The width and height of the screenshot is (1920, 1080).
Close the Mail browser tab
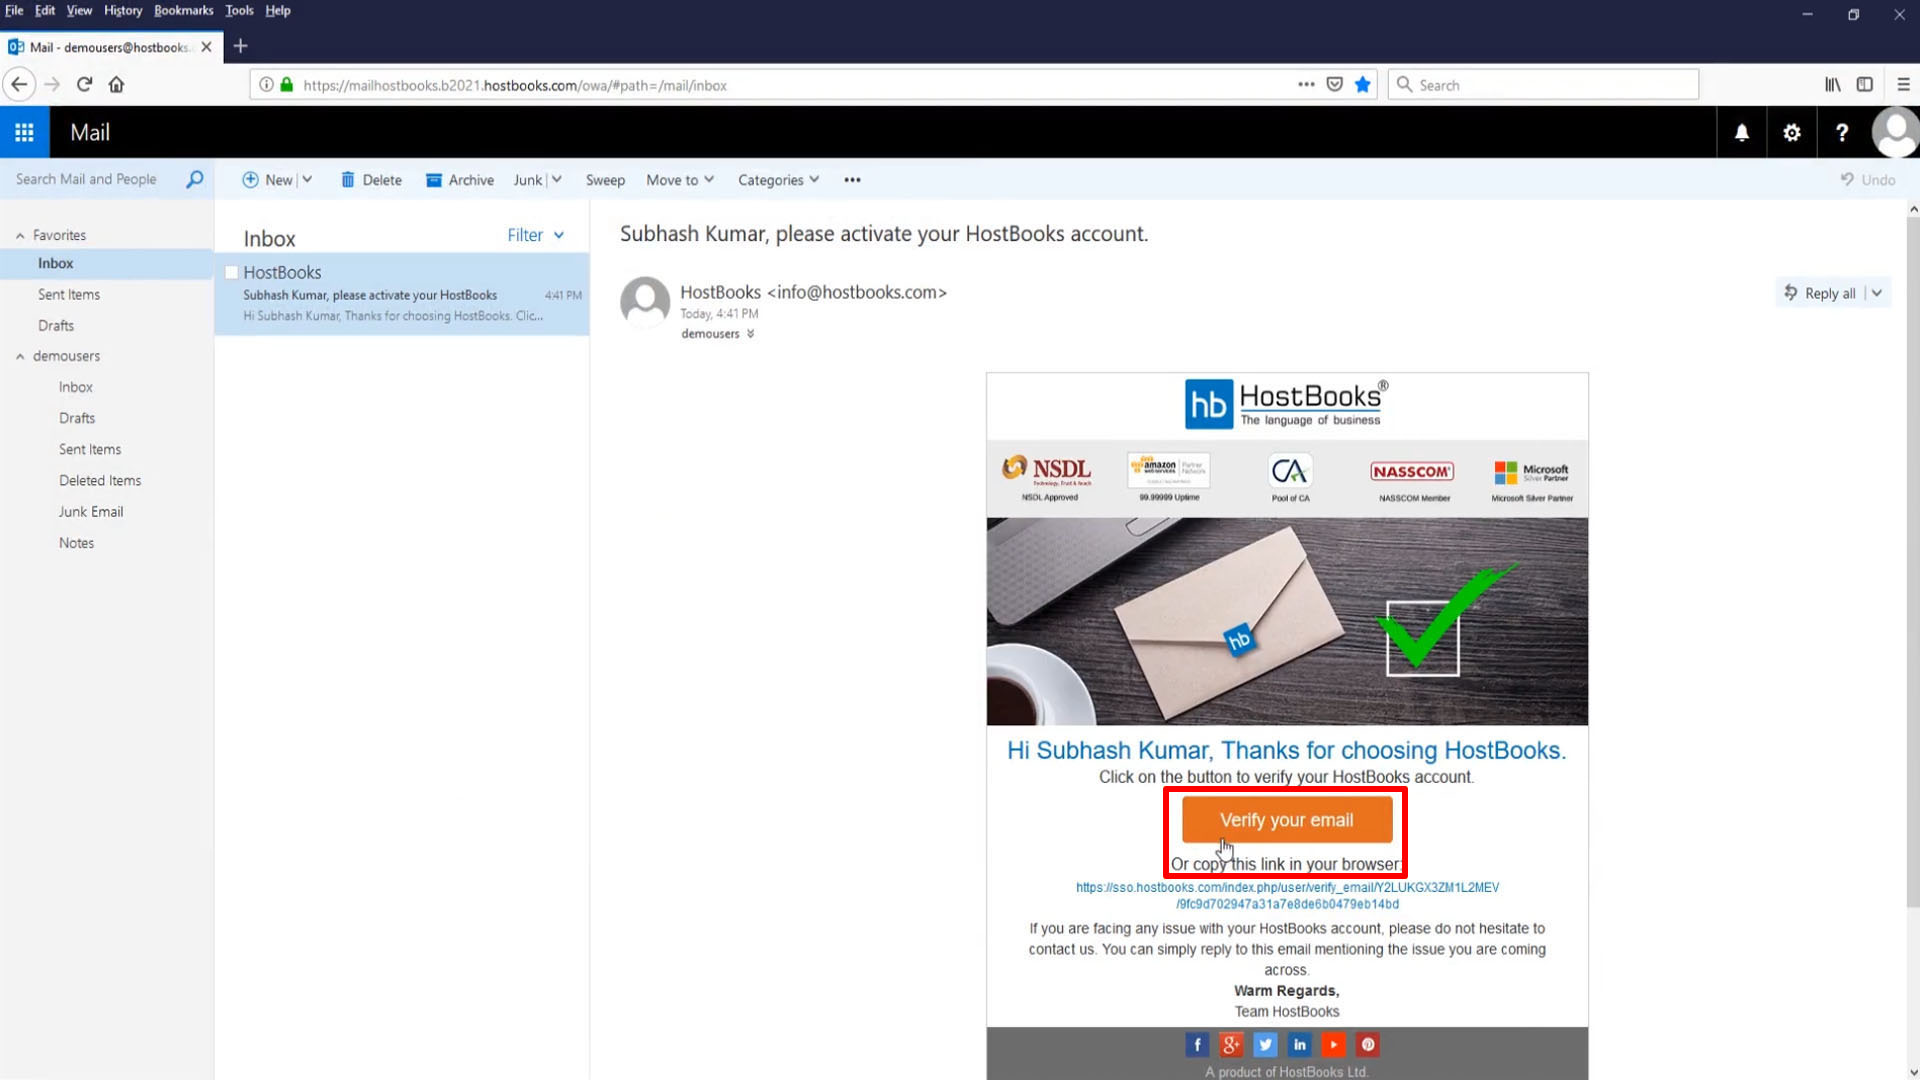[x=206, y=47]
